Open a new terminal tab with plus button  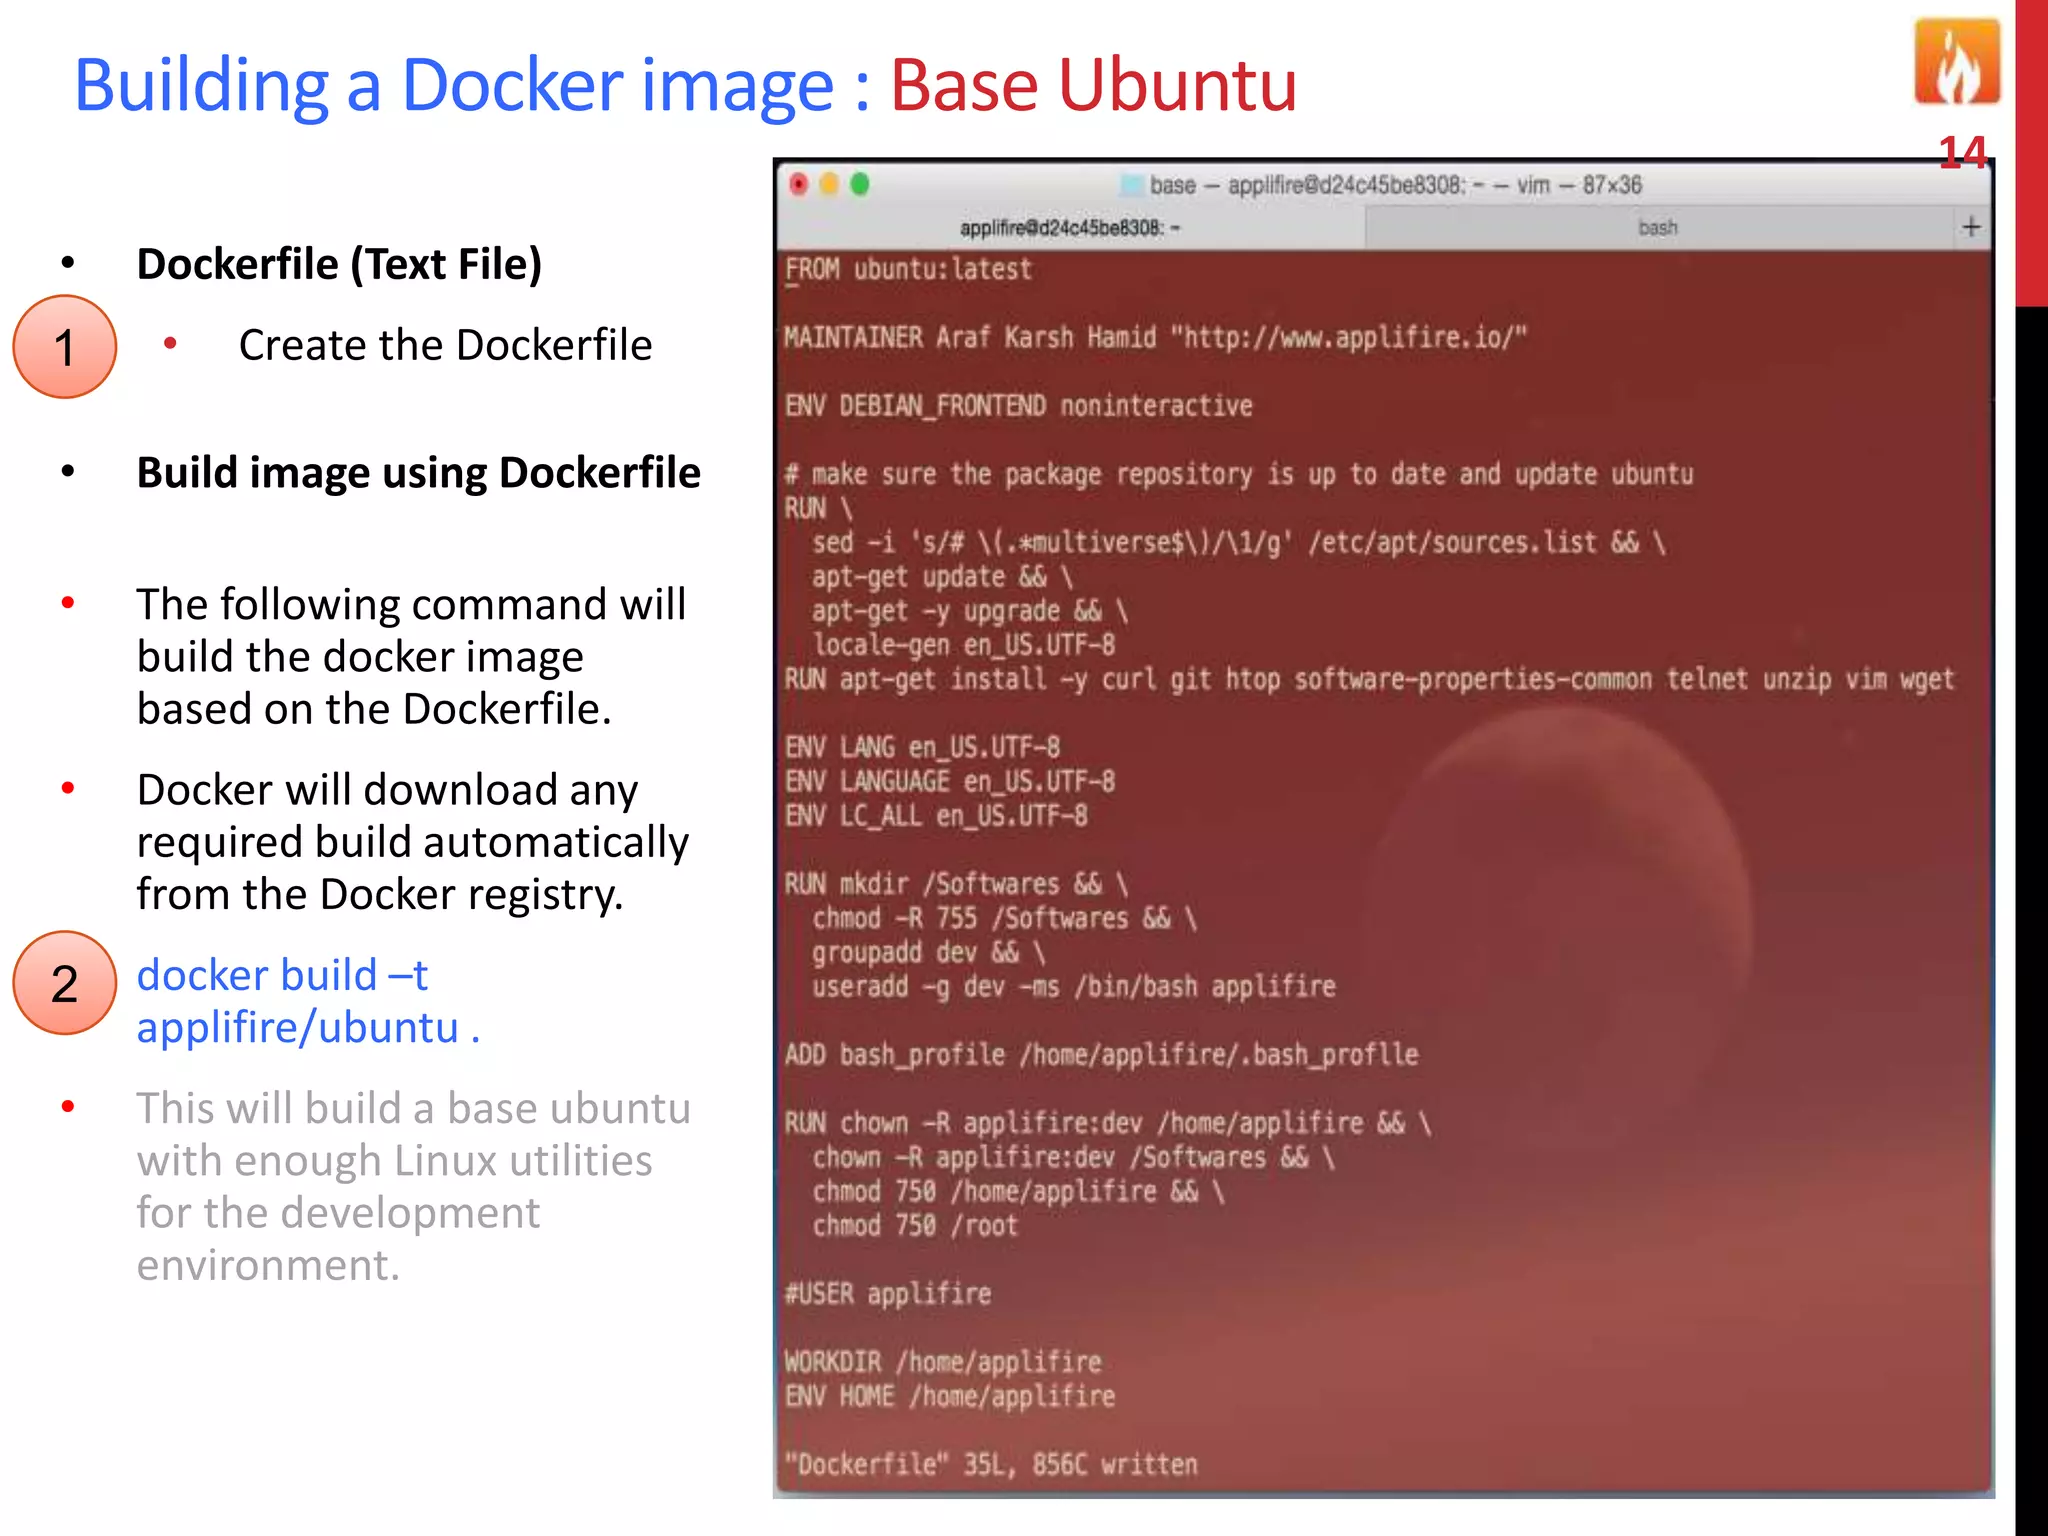pyautogui.click(x=1971, y=227)
